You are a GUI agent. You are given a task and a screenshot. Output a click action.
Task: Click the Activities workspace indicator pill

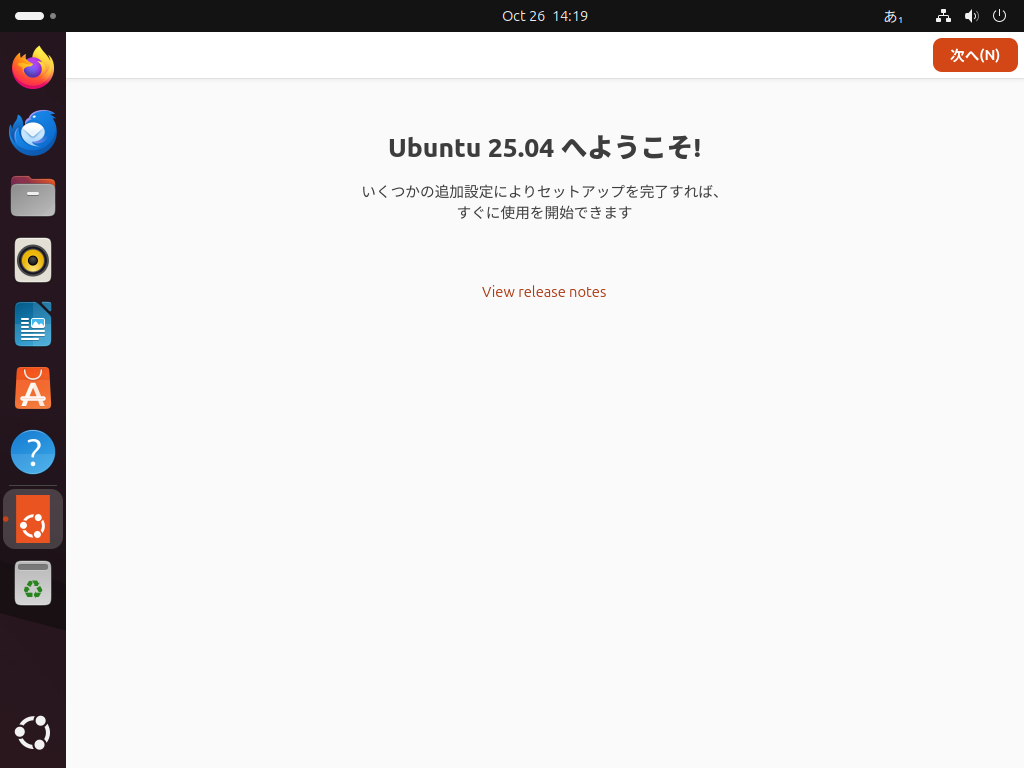35,16
